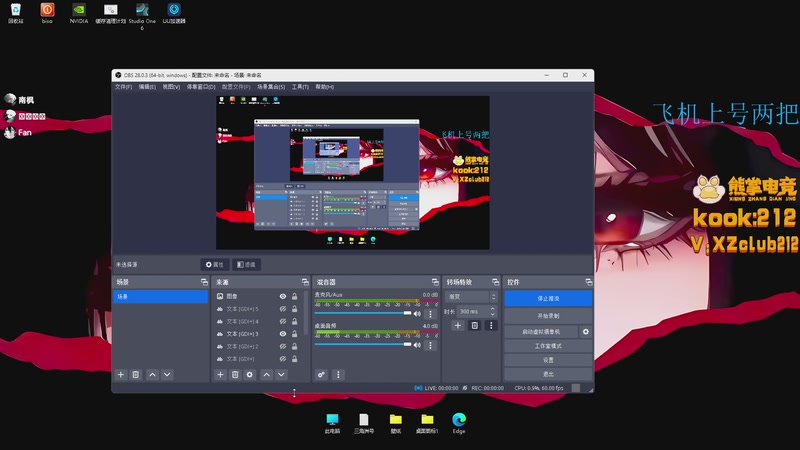Pop out the 场景 Scenes dock
Viewport: 800px width, 450px height.
(x=205, y=282)
